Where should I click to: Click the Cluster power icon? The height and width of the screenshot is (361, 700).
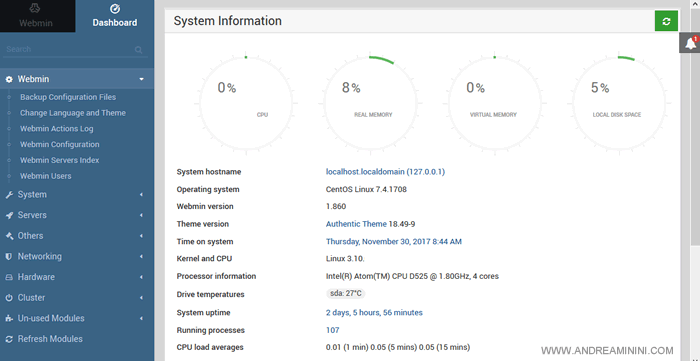(x=9, y=298)
